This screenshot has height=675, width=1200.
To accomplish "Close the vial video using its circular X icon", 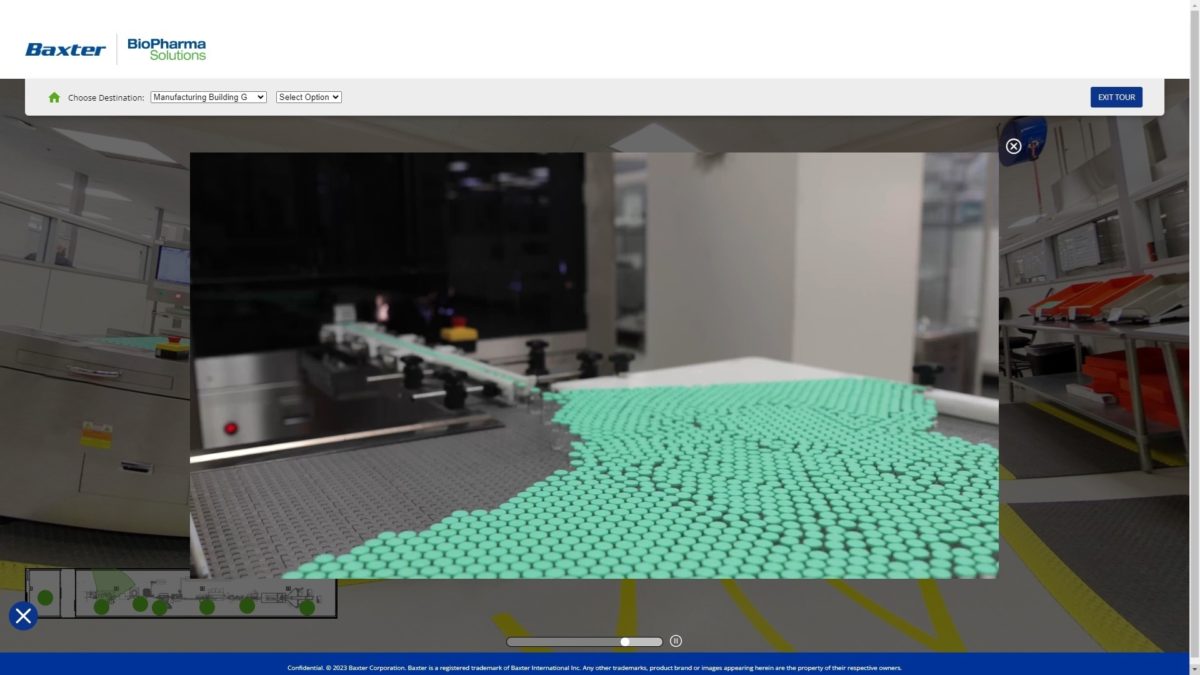I will pyautogui.click(x=1015, y=146).
